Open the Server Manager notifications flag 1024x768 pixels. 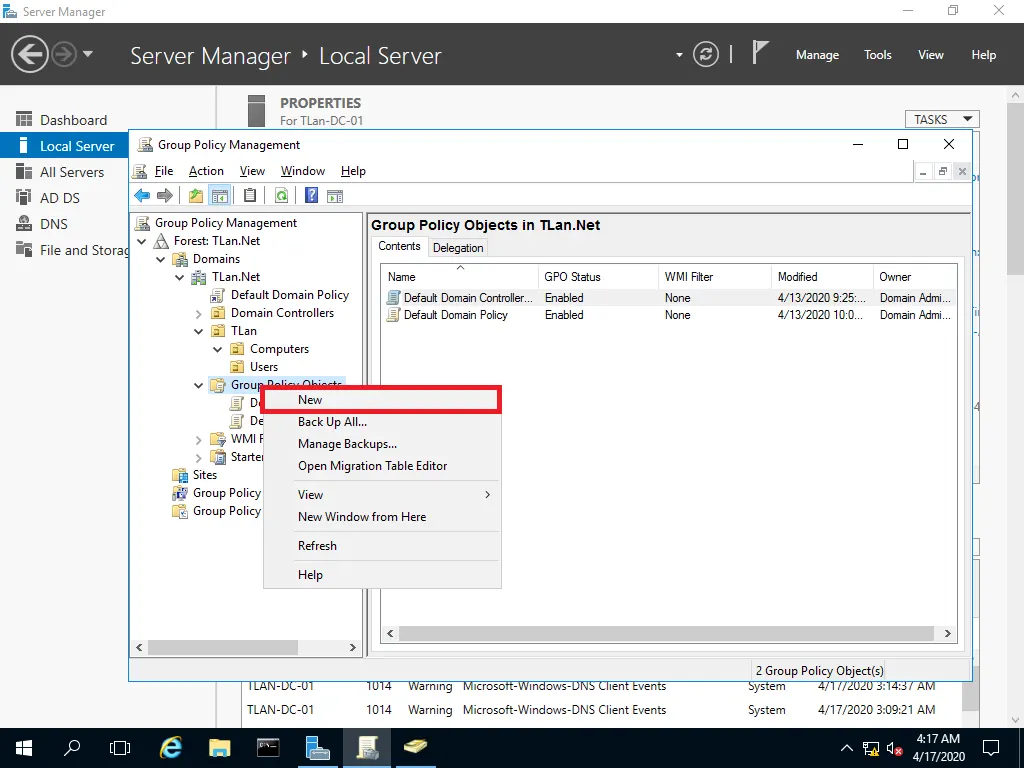coord(759,53)
